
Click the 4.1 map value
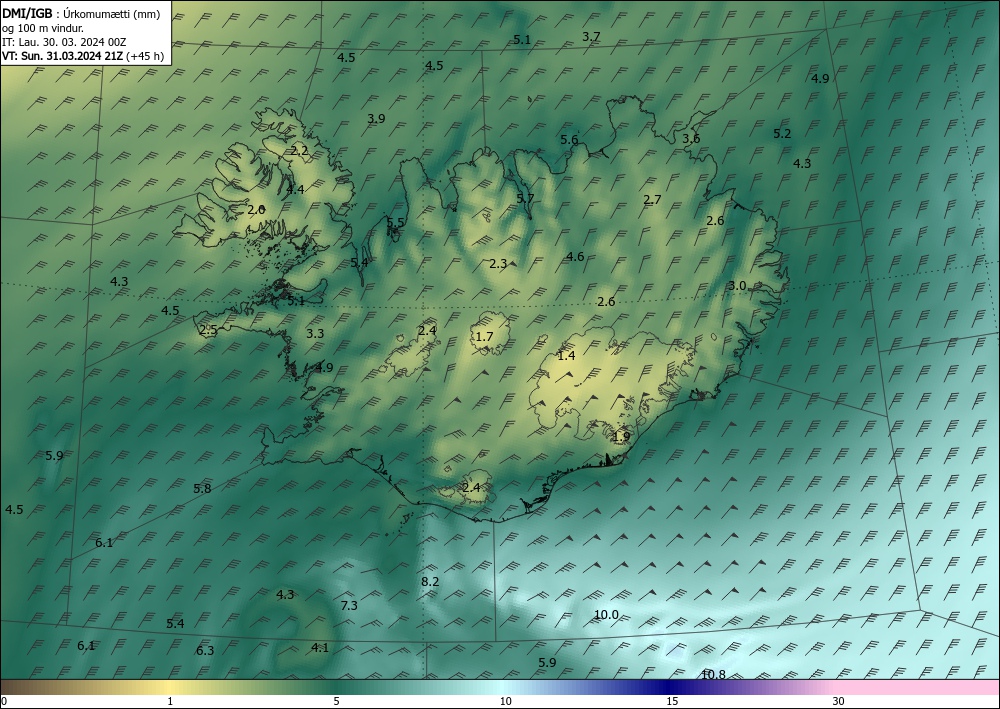click(320, 648)
